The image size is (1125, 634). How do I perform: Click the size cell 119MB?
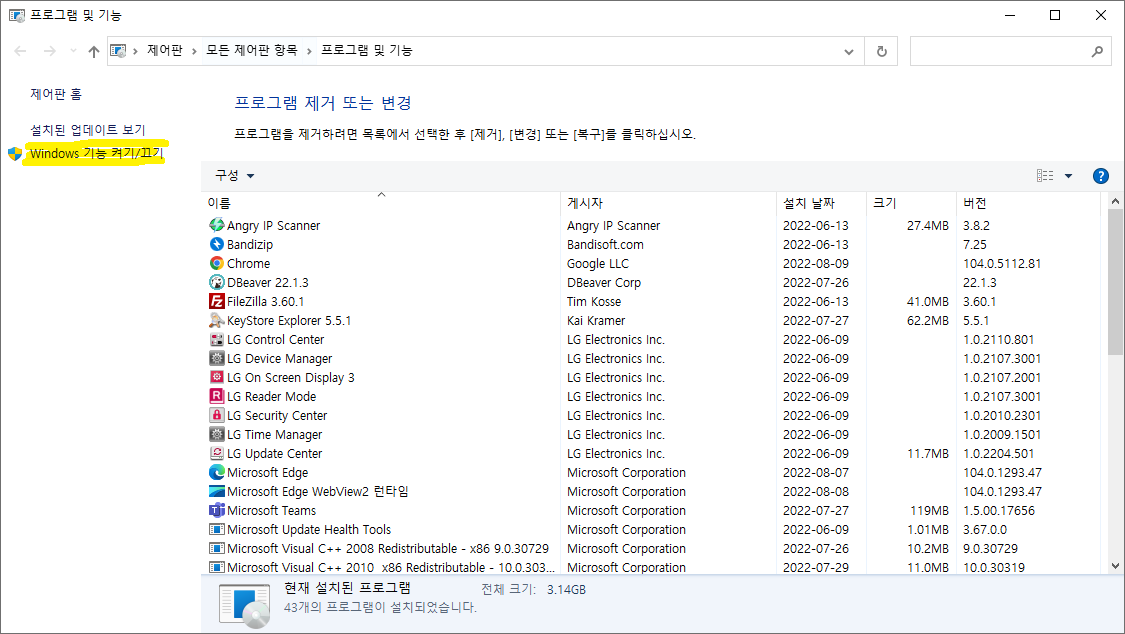coord(929,511)
